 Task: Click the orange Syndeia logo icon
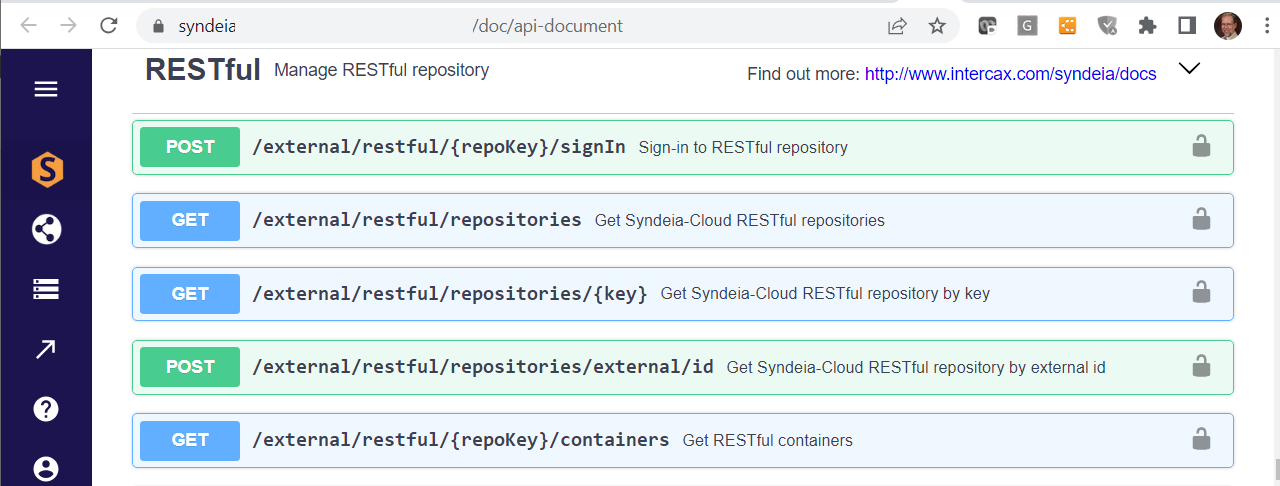pyautogui.click(x=46, y=169)
